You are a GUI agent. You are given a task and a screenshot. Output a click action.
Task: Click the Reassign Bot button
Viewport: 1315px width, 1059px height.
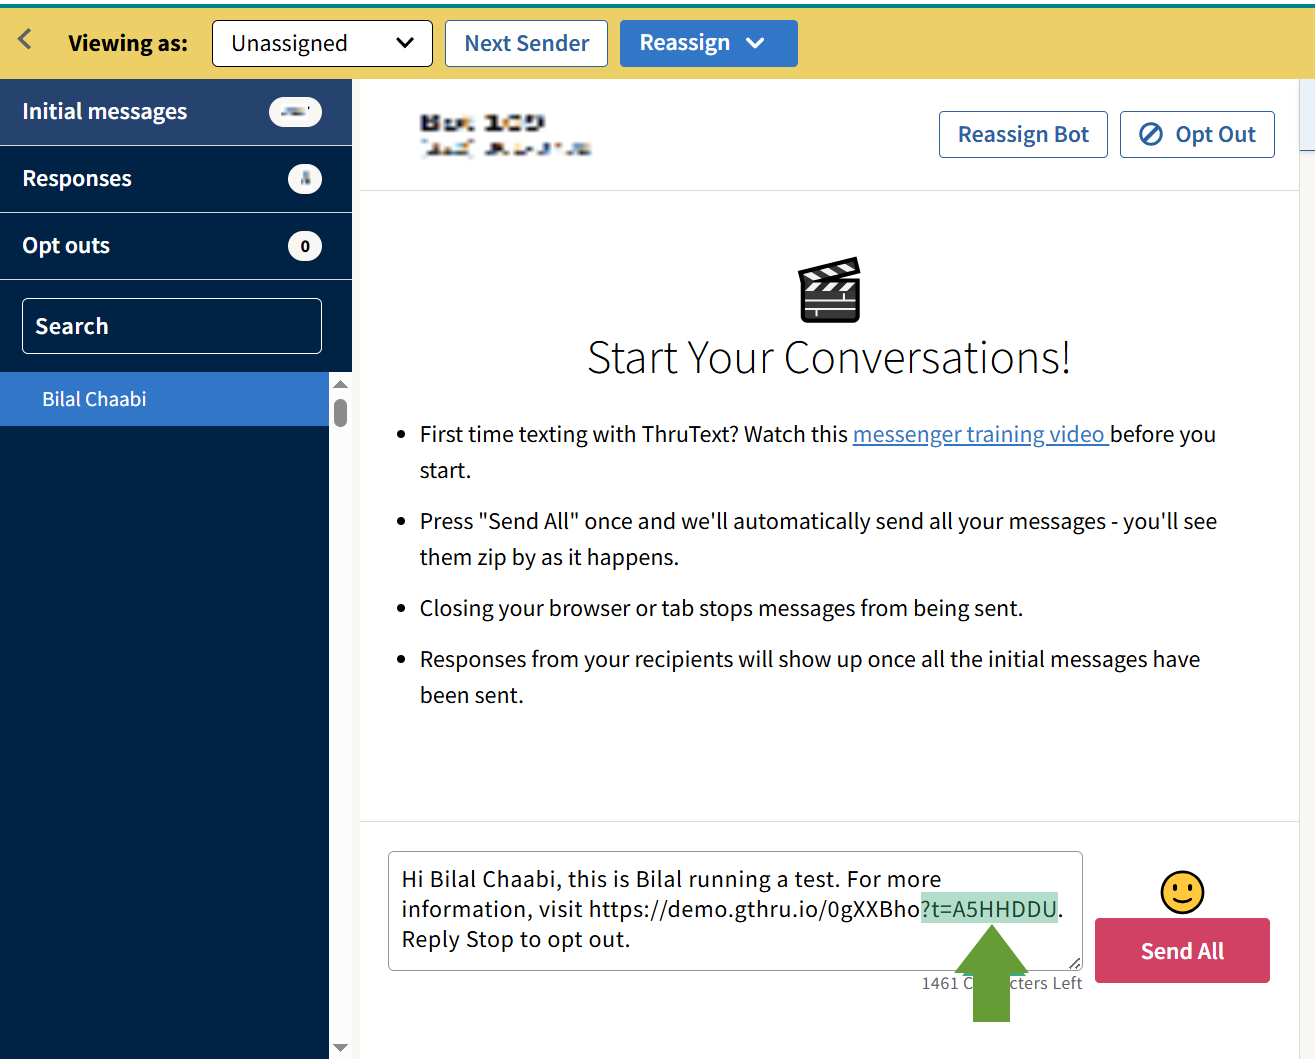[x=1023, y=134]
